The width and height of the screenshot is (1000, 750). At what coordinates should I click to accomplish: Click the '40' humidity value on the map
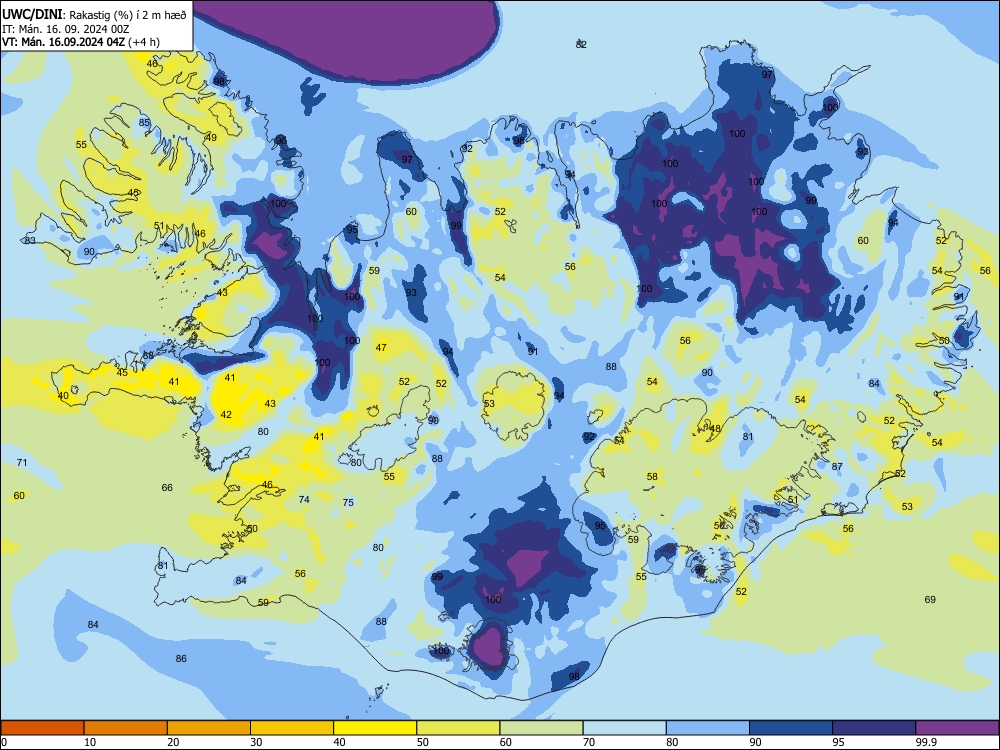point(62,395)
